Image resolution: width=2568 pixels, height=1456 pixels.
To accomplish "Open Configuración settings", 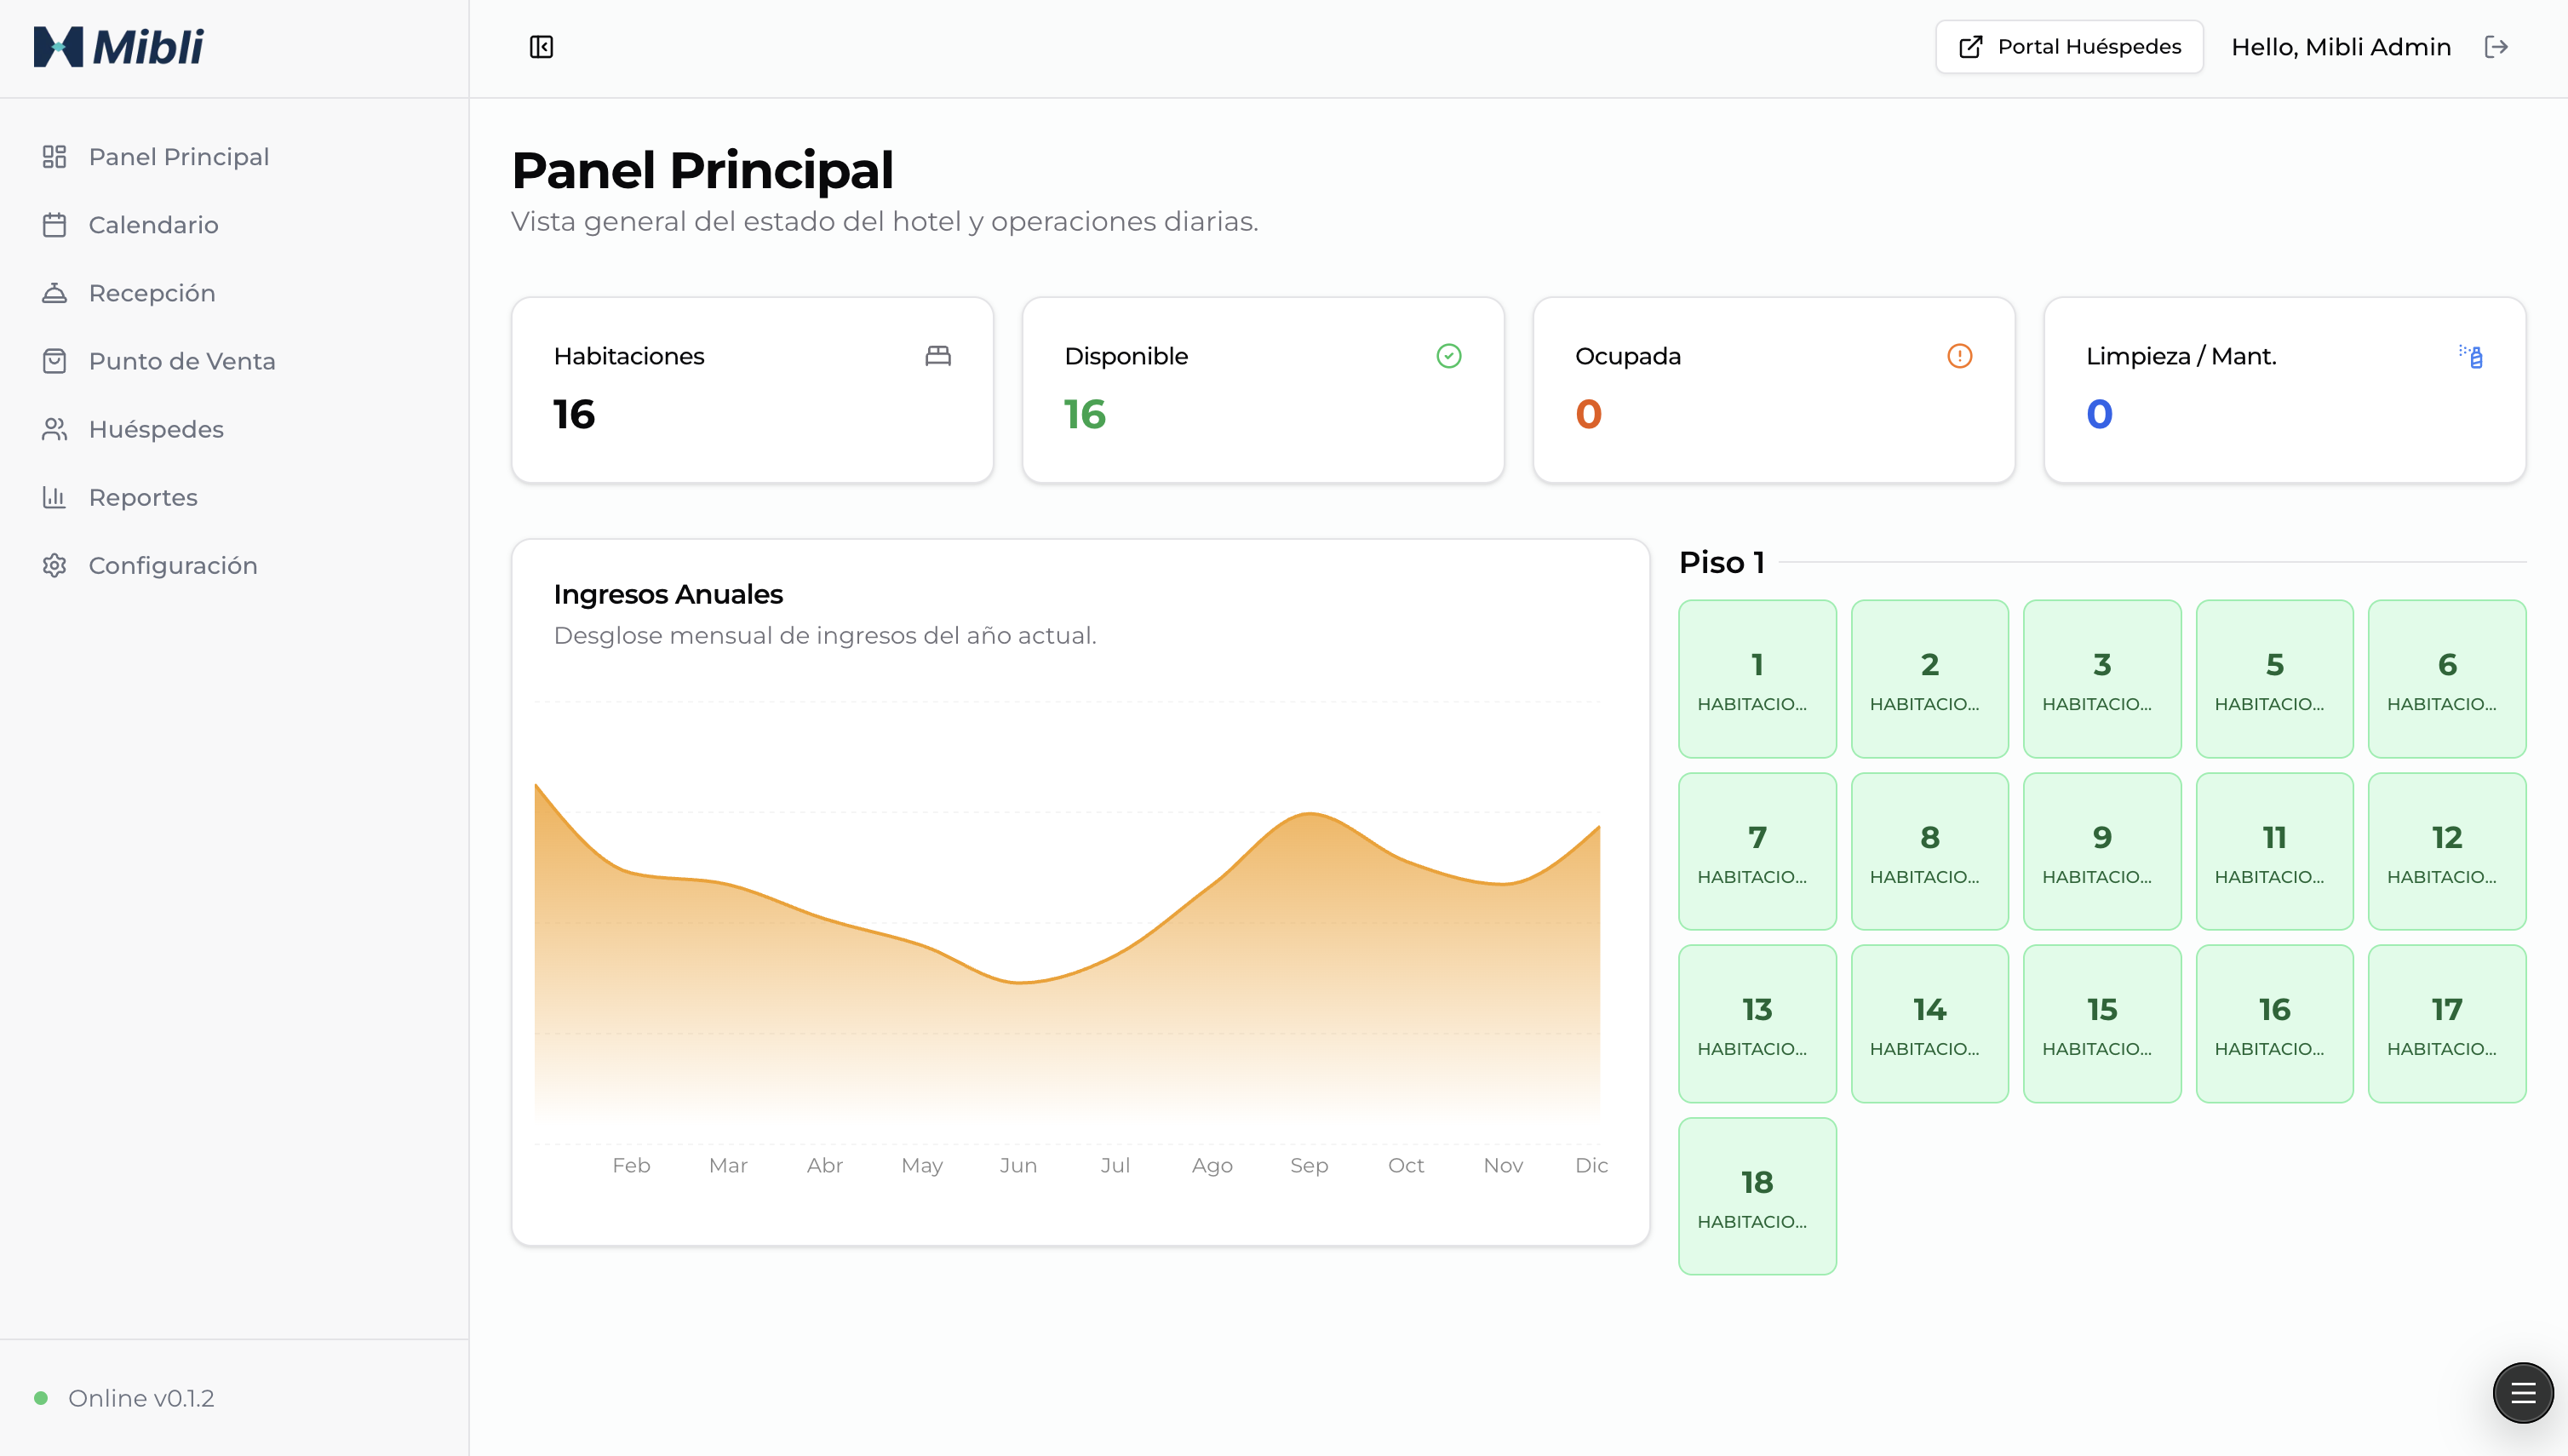I will 172,565.
